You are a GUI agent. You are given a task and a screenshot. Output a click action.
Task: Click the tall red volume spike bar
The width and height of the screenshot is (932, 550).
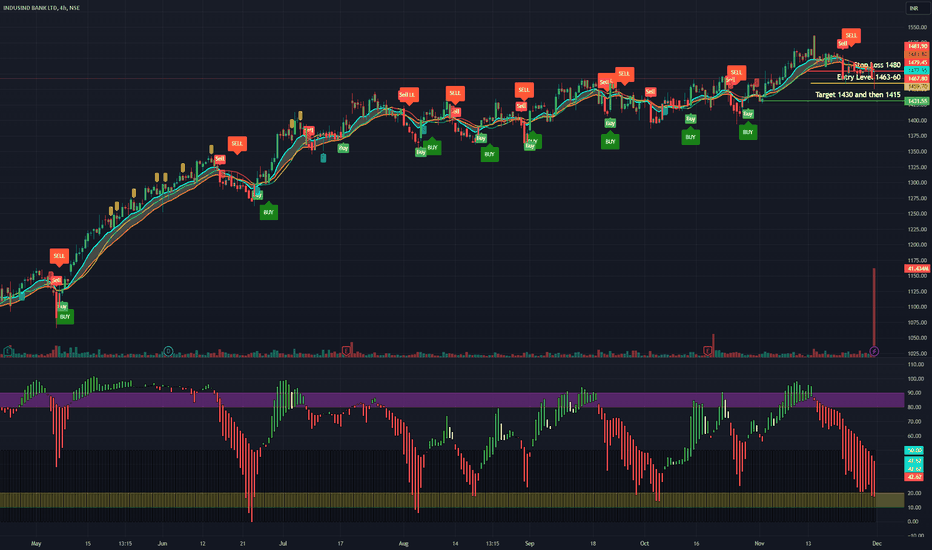click(x=874, y=309)
